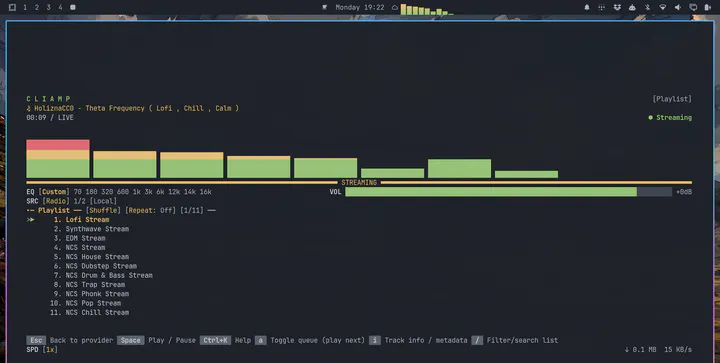Adjust the green VOL volume bar
This screenshot has height=363, width=720.
(508, 192)
